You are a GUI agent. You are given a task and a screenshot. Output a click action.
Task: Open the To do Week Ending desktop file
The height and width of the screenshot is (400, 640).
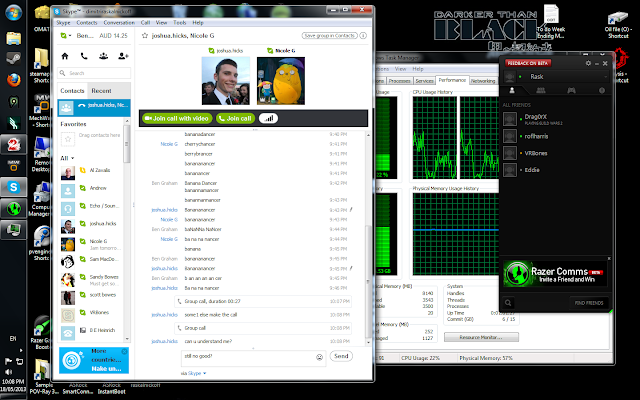(551, 22)
